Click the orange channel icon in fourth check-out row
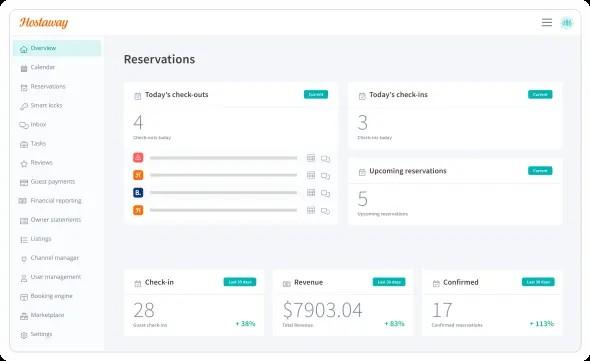Image resolution: width=590 pixels, height=361 pixels. [138, 210]
